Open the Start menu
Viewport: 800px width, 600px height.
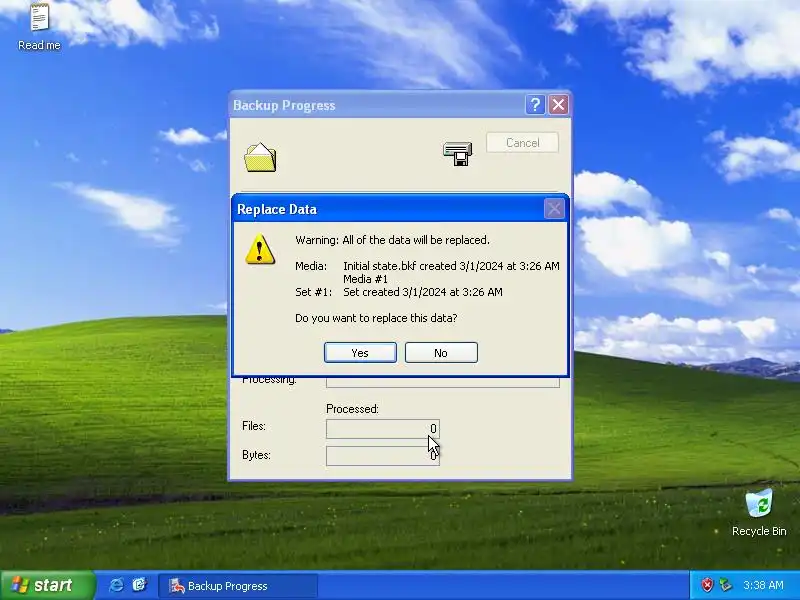(47, 585)
